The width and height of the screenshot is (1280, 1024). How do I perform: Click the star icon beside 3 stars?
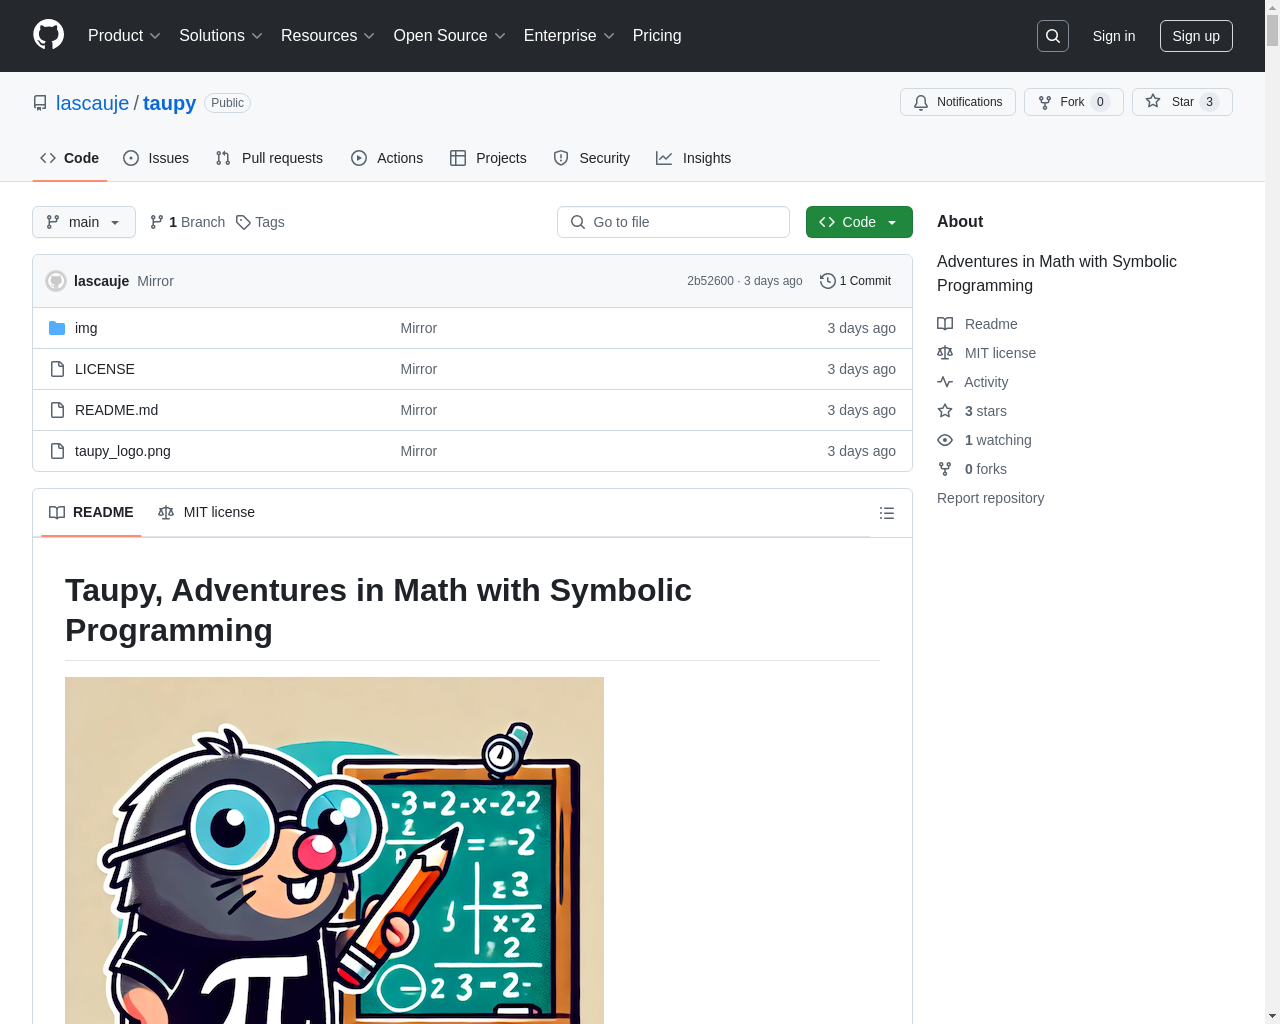[x=945, y=411]
